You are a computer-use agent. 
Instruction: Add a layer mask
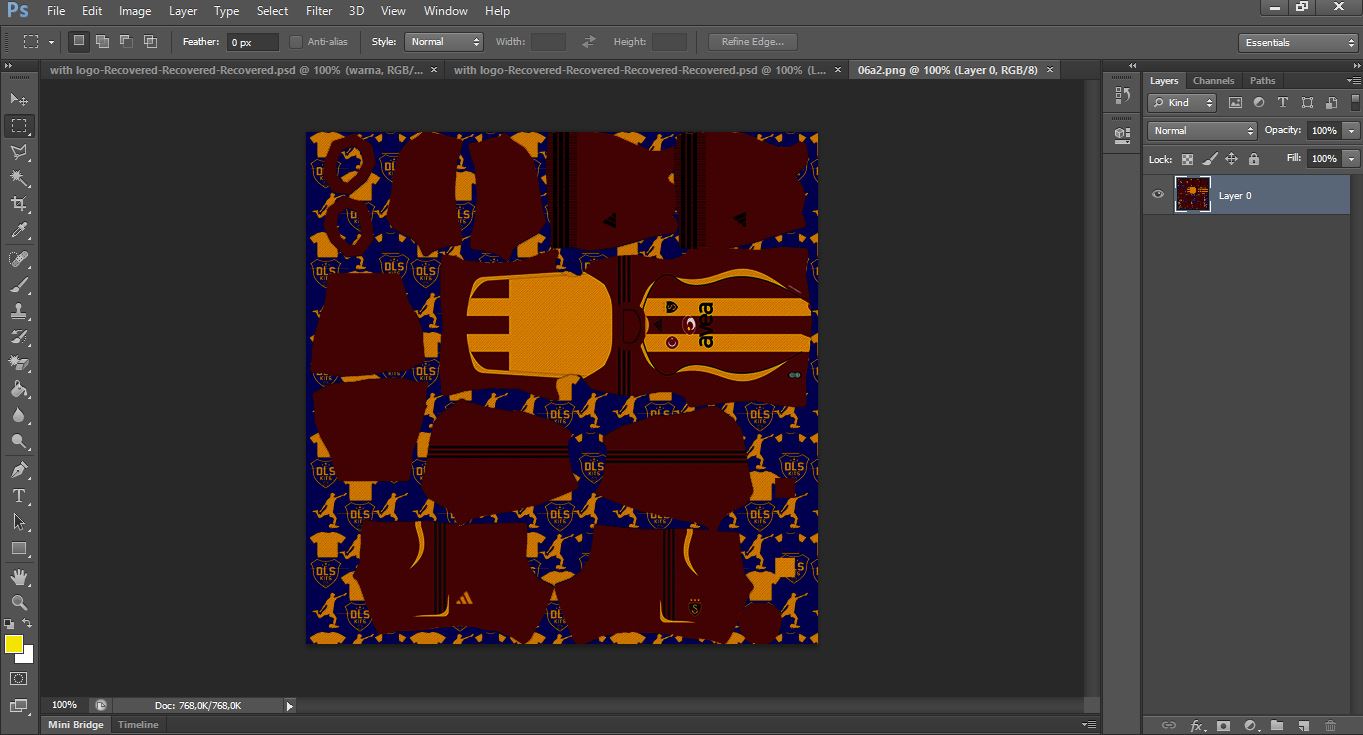tap(1223, 725)
